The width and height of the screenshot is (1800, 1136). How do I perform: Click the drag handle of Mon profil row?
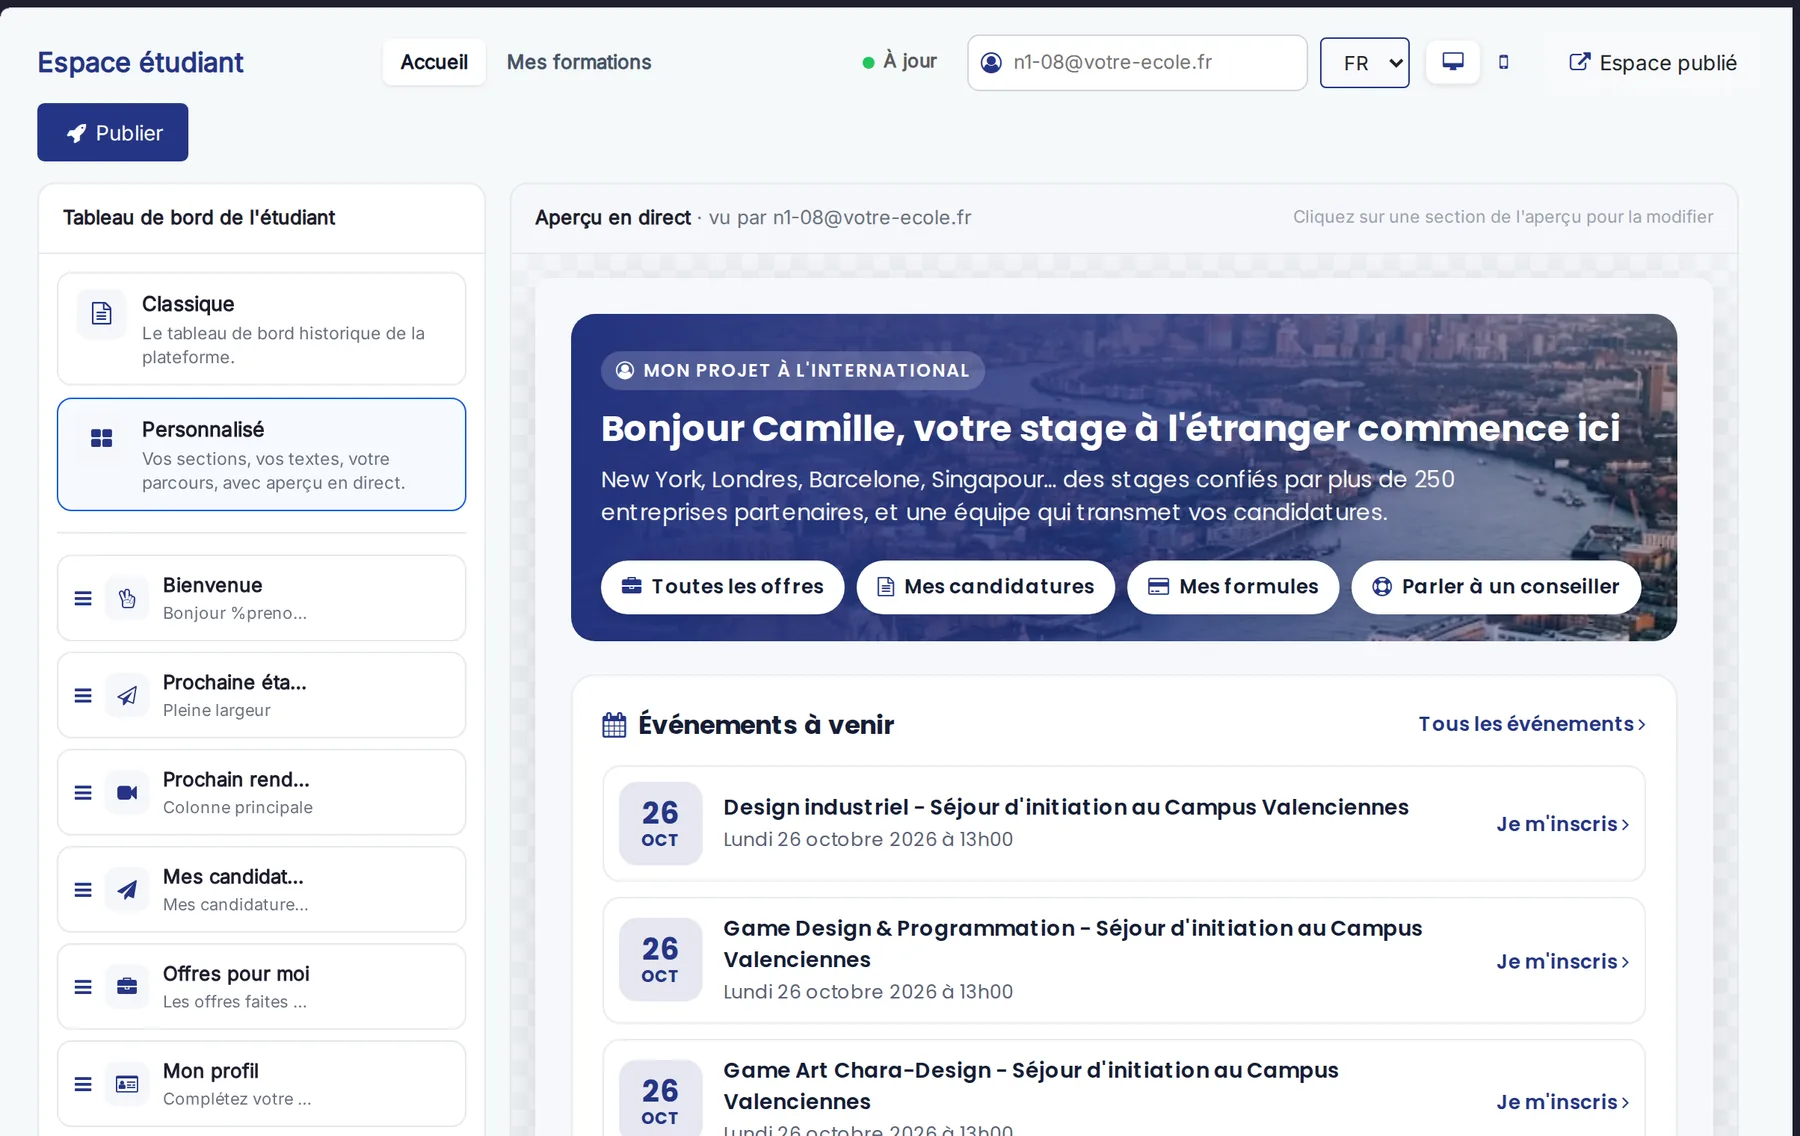point(83,1083)
